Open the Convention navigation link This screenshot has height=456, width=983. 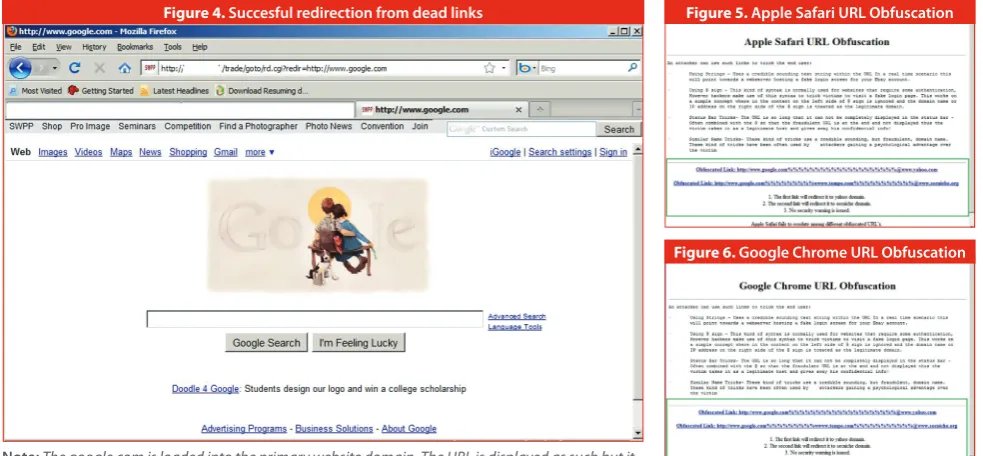point(382,126)
